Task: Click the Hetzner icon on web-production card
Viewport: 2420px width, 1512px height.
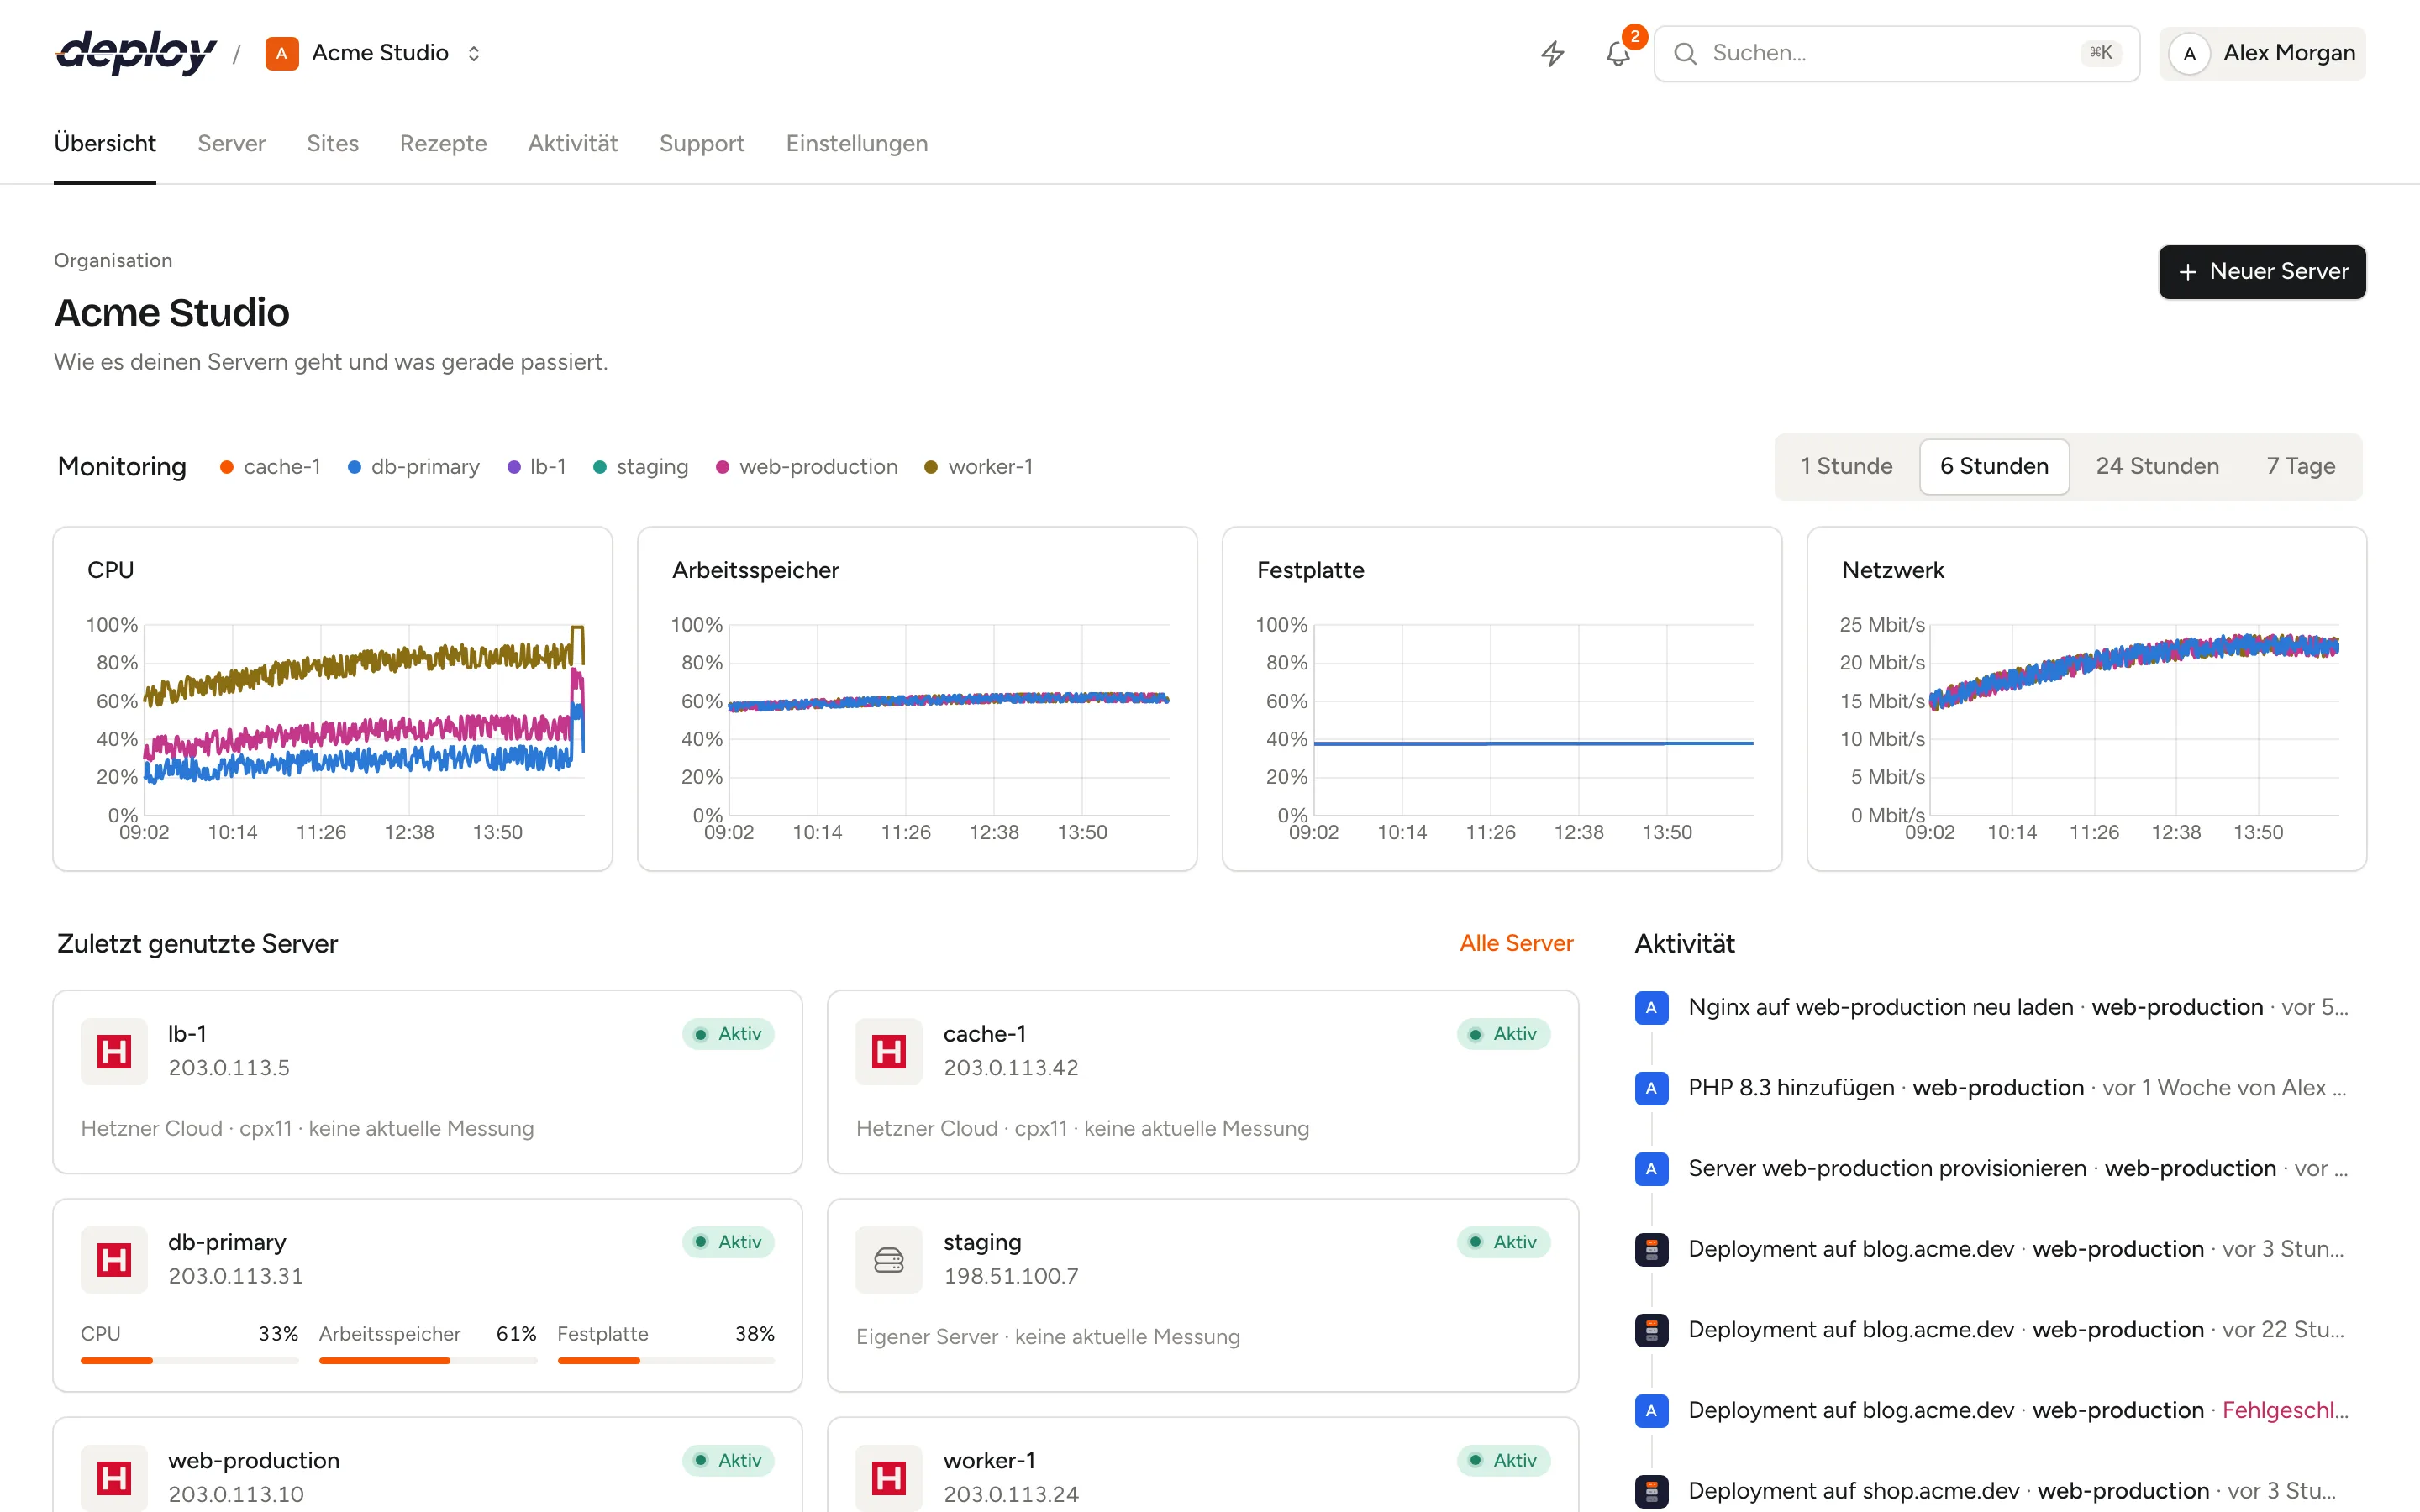Action: click(x=114, y=1477)
